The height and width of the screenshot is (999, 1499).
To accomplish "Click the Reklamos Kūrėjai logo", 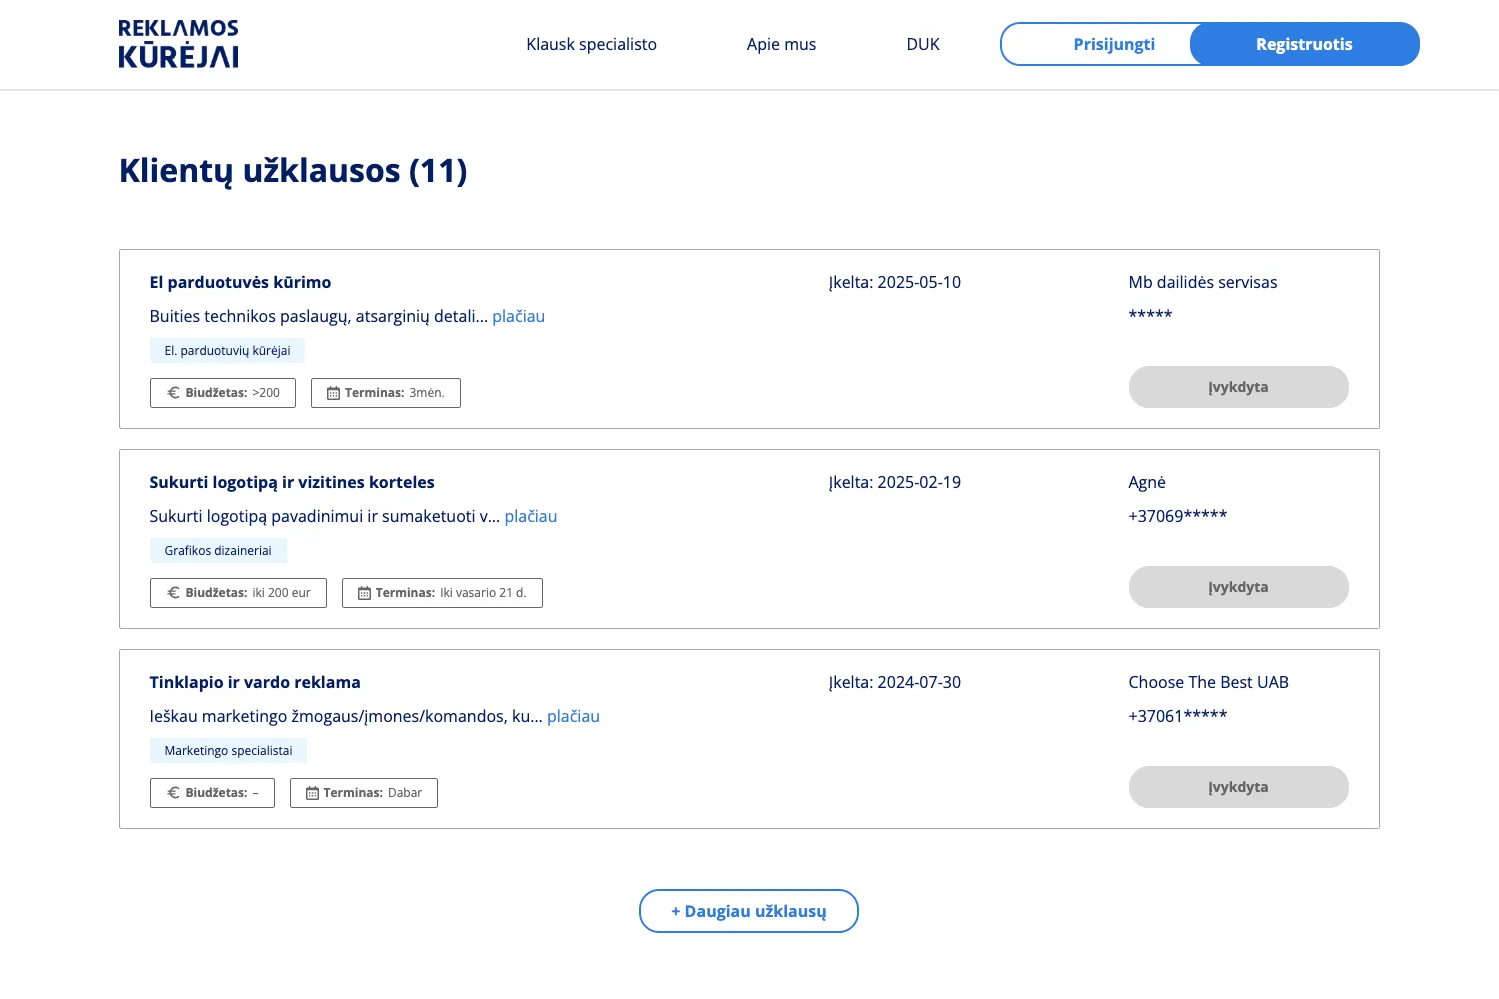I will point(178,44).
